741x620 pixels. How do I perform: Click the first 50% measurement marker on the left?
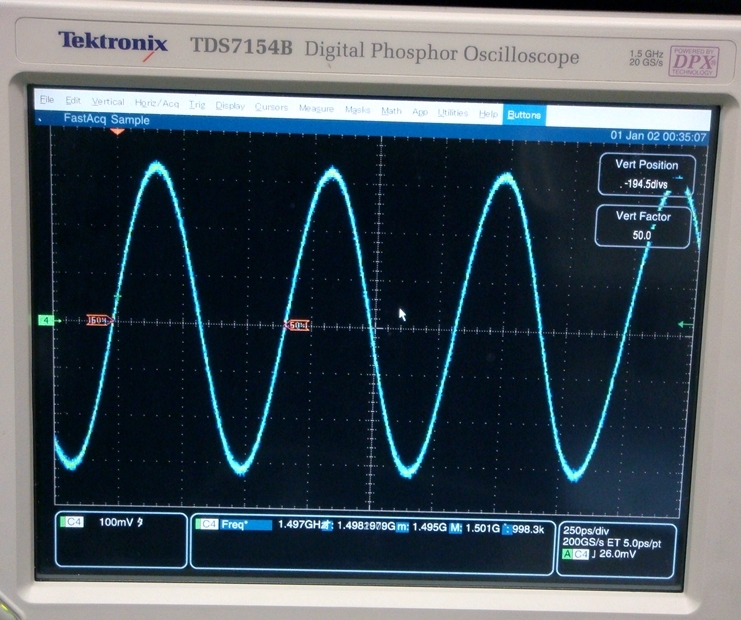[x=99, y=320]
